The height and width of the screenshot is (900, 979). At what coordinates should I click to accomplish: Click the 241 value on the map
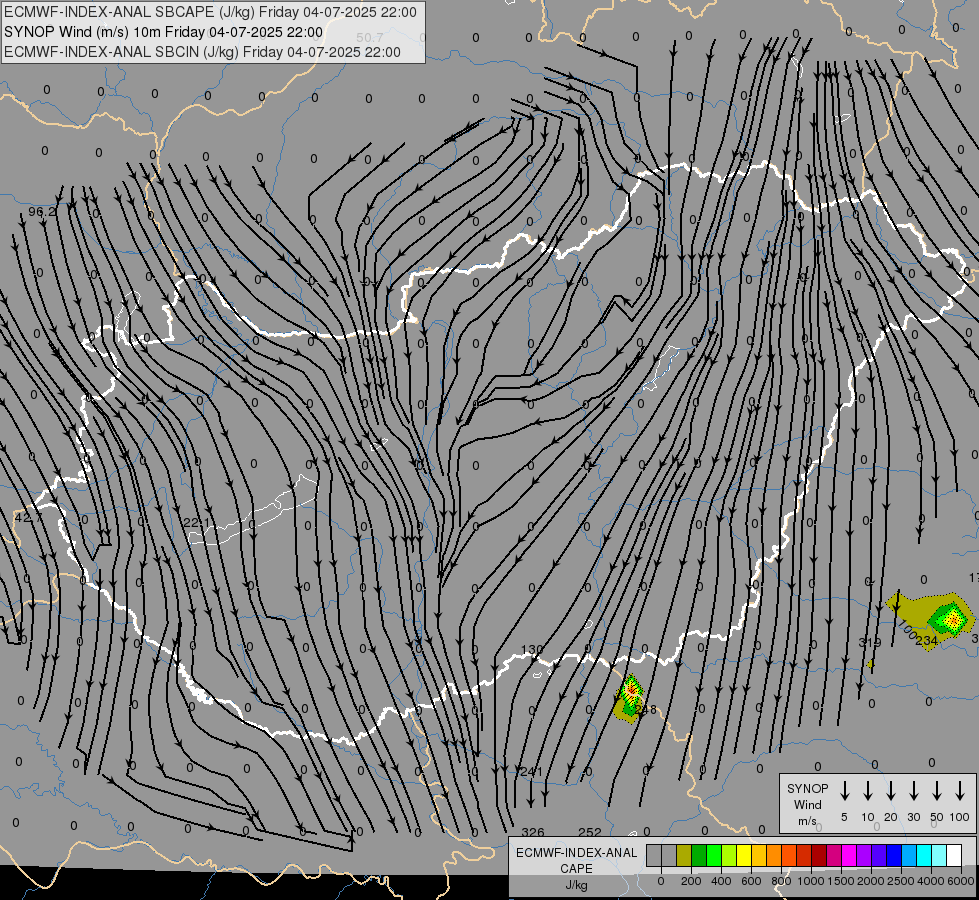click(x=531, y=772)
